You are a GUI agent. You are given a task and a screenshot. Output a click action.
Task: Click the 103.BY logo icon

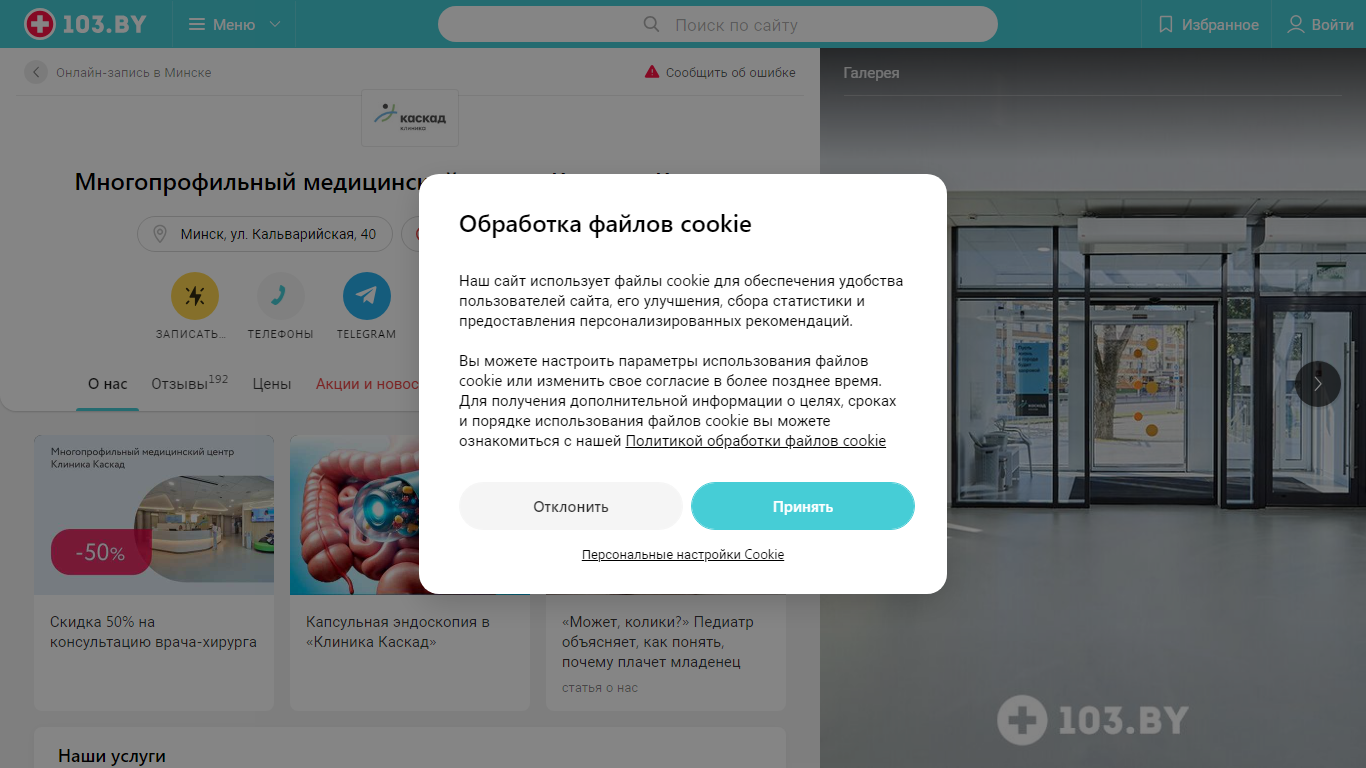point(39,24)
